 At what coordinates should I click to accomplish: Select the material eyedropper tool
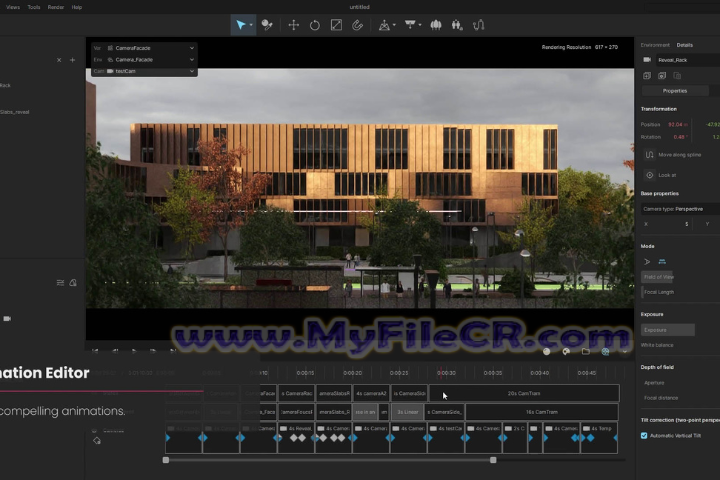[267, 25]
